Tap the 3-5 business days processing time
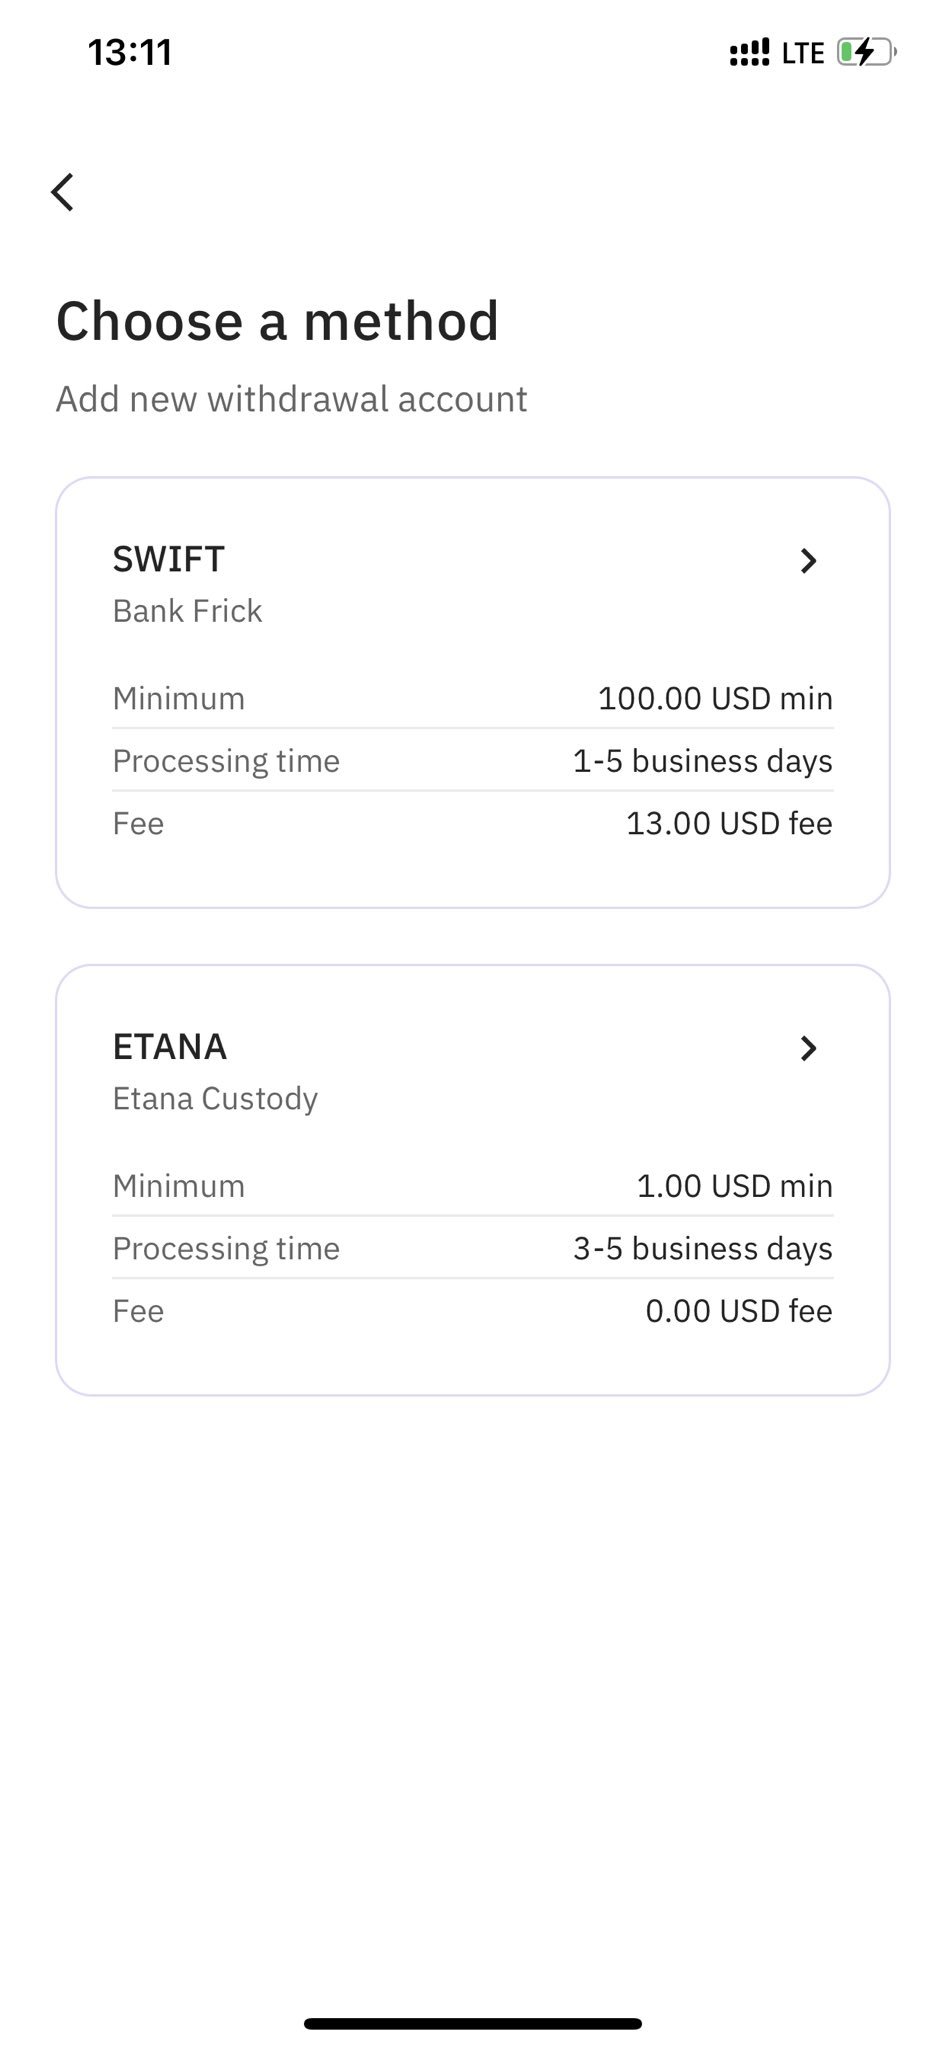This screenshot has width=946, height=2048. [x=702, y=1249]
